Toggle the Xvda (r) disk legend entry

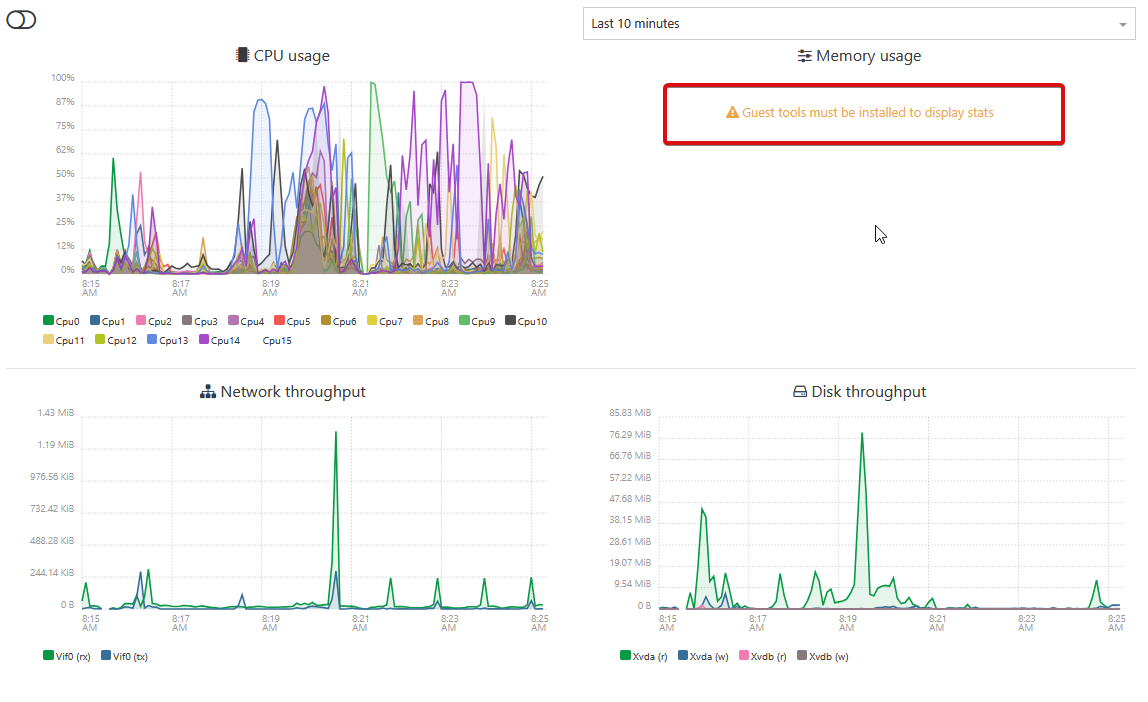point(643,656)
